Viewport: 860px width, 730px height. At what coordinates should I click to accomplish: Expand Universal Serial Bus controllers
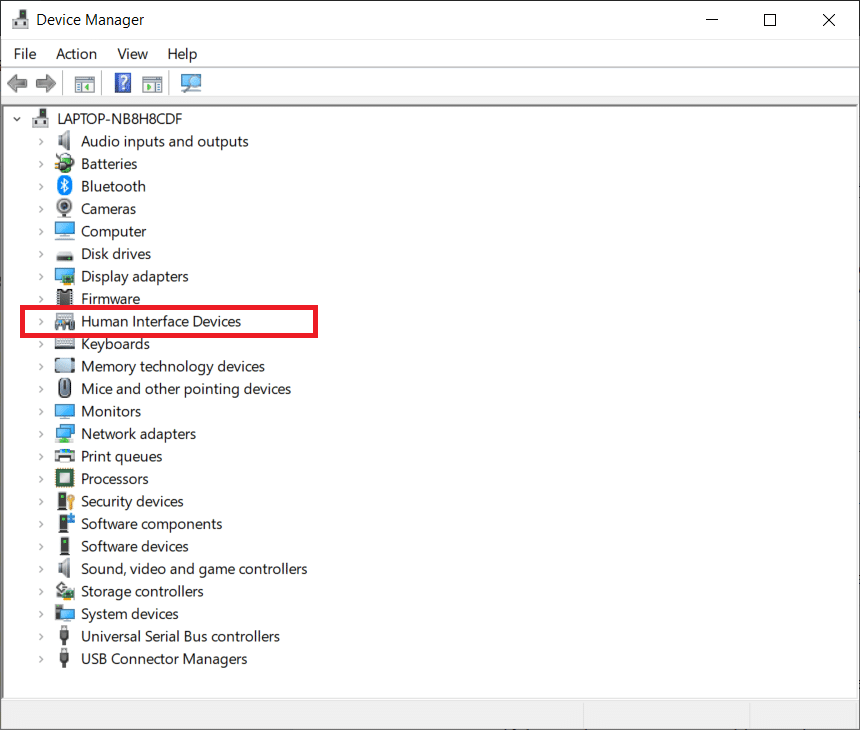coord(41,637)
